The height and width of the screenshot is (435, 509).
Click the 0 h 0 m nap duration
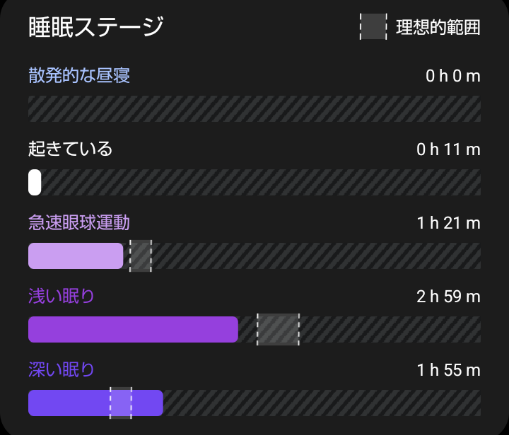453,76
